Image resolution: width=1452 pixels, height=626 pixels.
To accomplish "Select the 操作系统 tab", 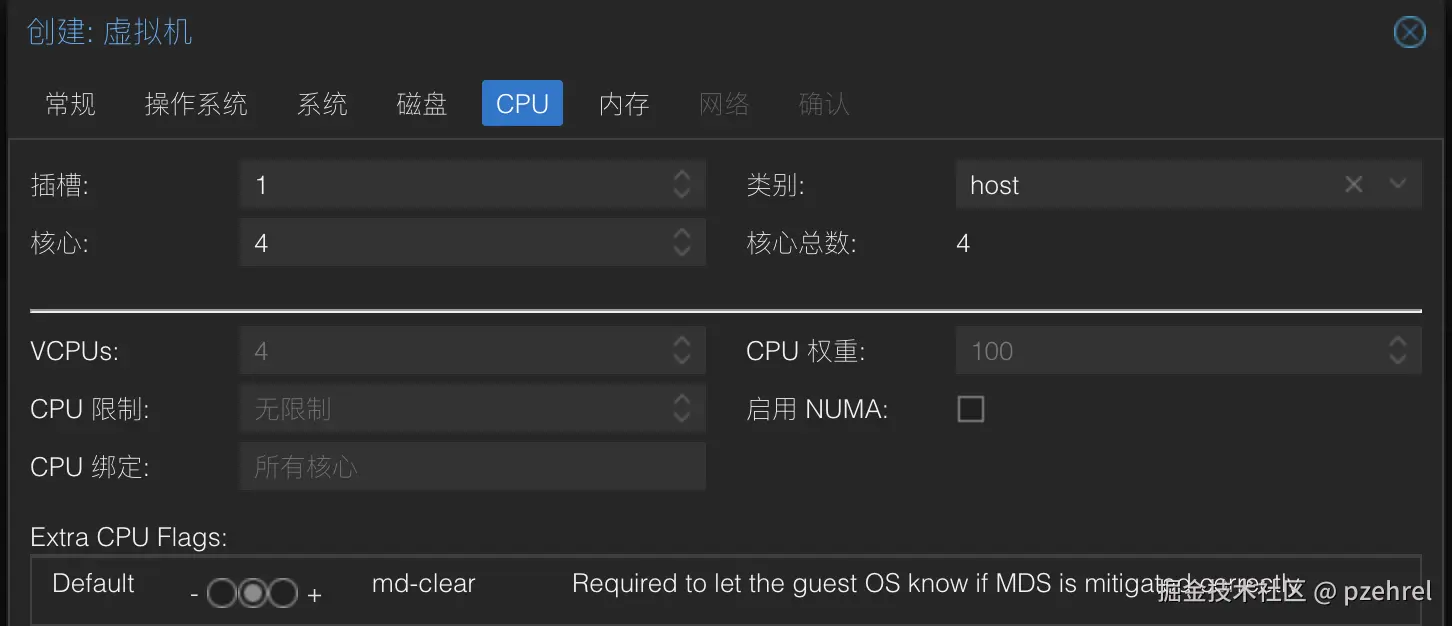I will [196, 103].
